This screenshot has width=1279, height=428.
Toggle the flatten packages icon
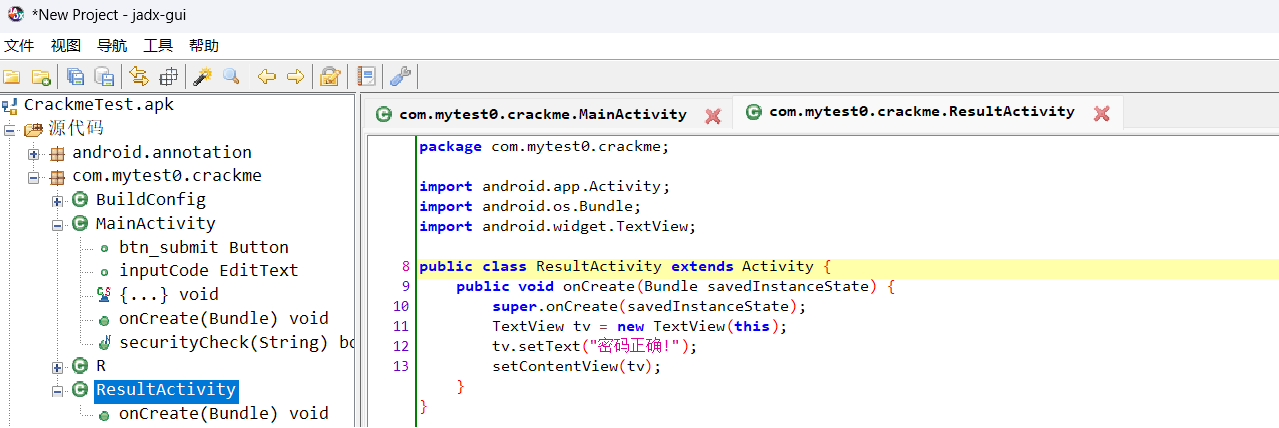pyautogui.click(x=168, y=76)
